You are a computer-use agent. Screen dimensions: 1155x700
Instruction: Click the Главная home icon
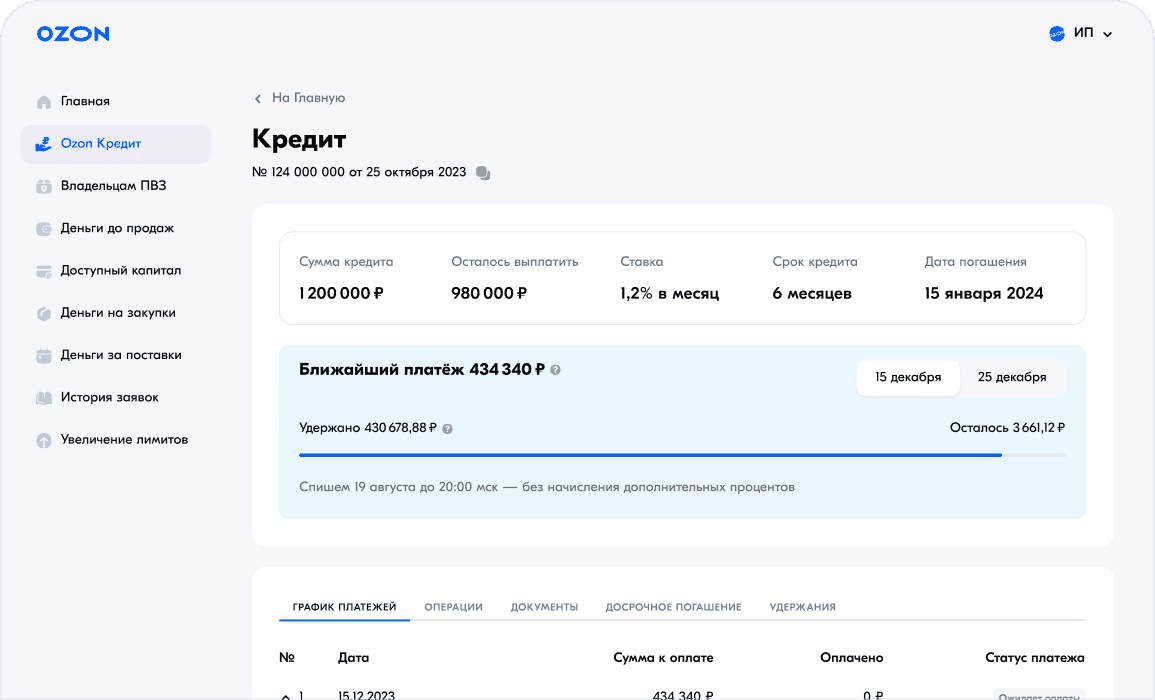pos(44,102)
